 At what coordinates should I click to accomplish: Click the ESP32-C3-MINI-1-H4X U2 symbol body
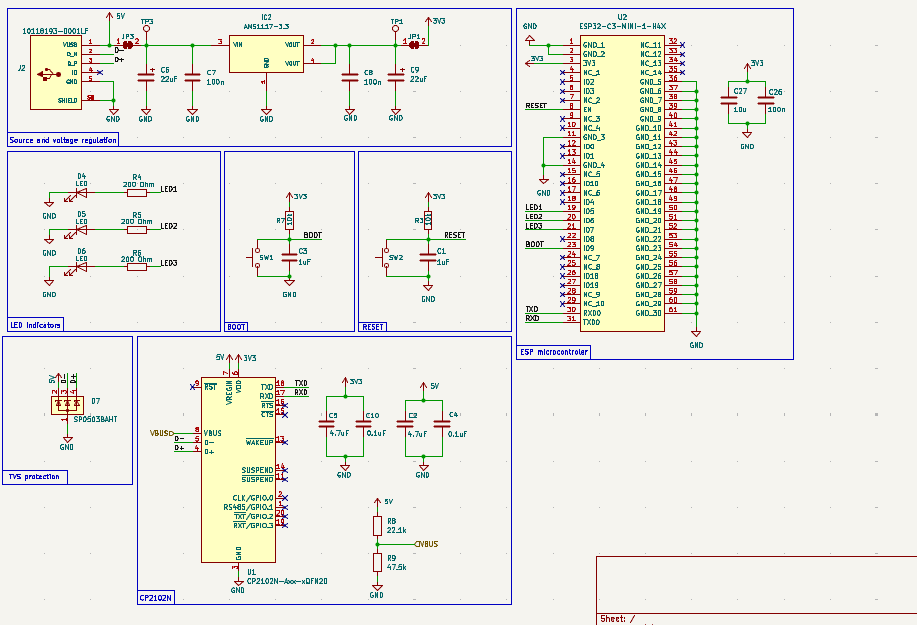[x=622, y=184]
